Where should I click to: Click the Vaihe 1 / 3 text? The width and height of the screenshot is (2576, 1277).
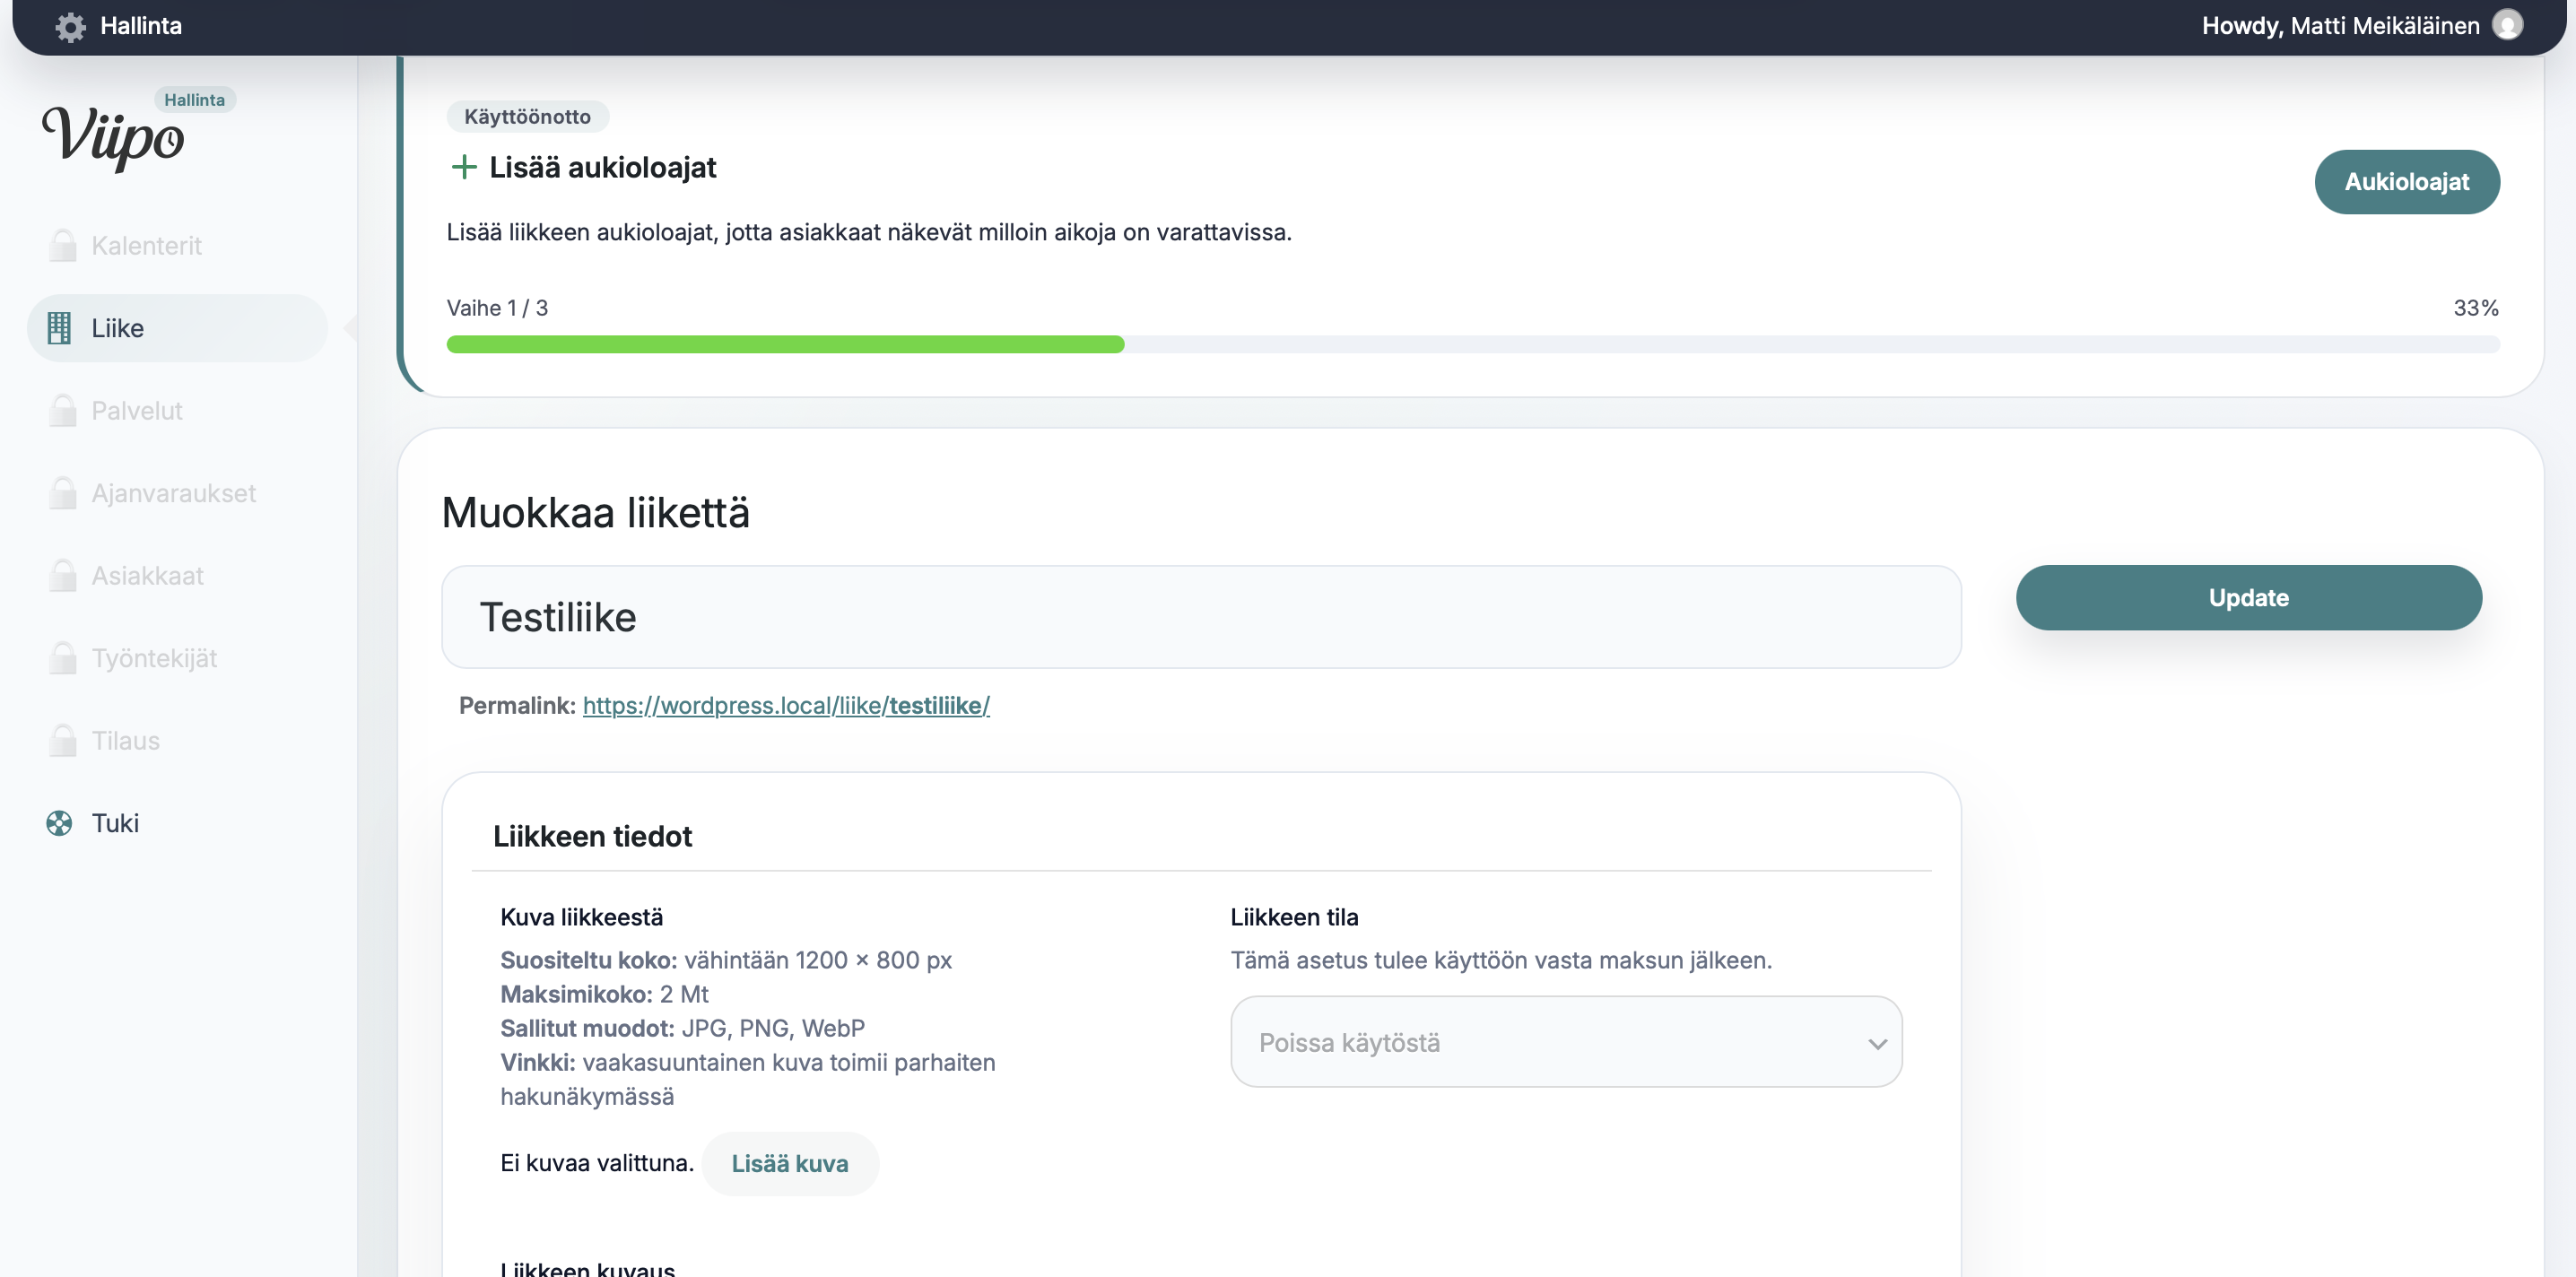[x=497, y=308]
